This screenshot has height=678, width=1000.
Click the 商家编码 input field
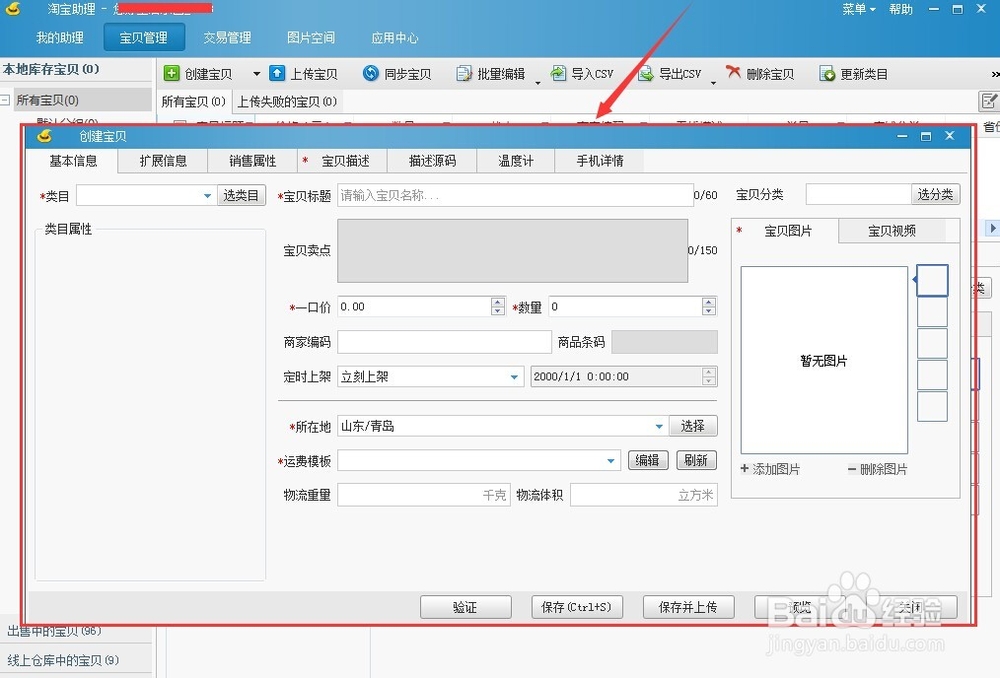click(x=444, y=342)
